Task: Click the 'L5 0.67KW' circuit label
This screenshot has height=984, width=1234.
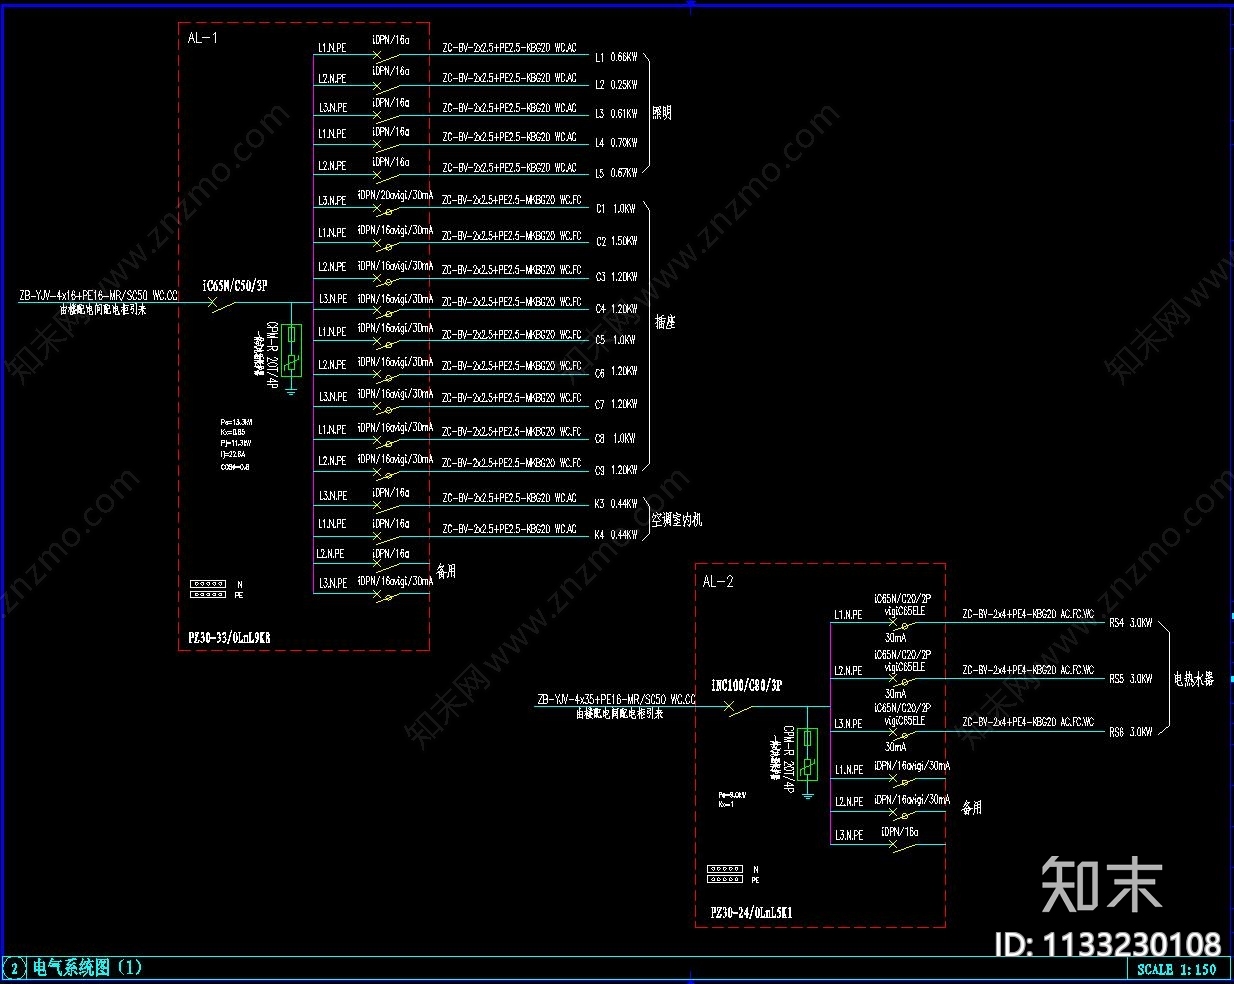Action: [x=616, y=173]
